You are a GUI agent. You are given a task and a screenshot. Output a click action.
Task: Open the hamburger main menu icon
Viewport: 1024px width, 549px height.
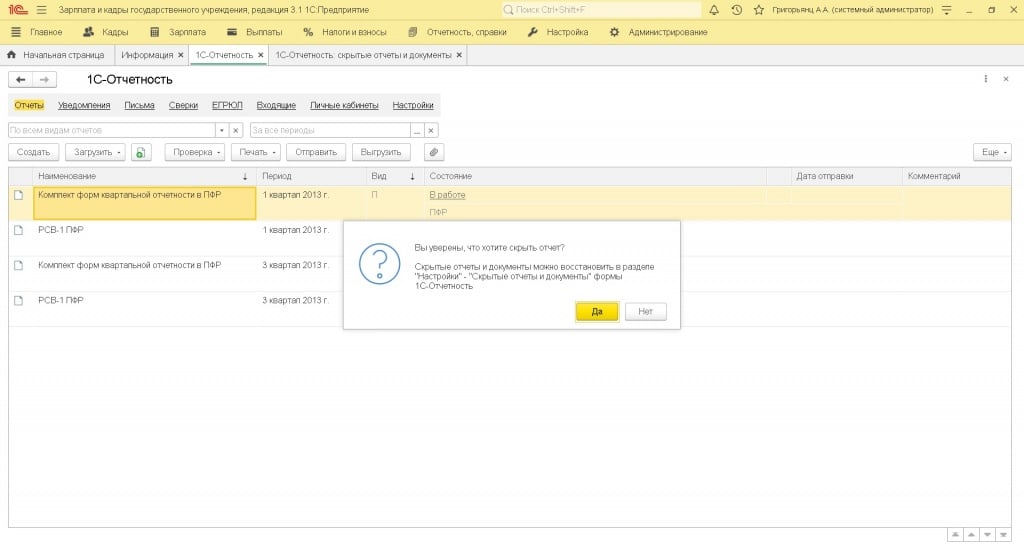41,10
